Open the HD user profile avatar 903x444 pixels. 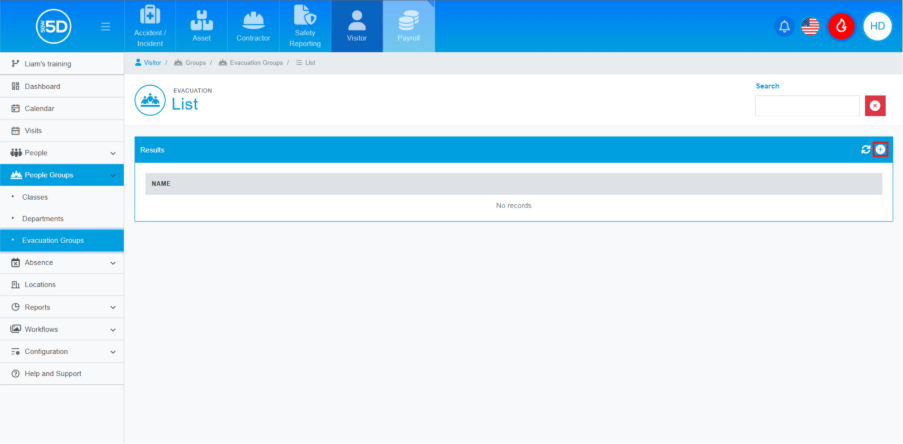coord(877,26)
